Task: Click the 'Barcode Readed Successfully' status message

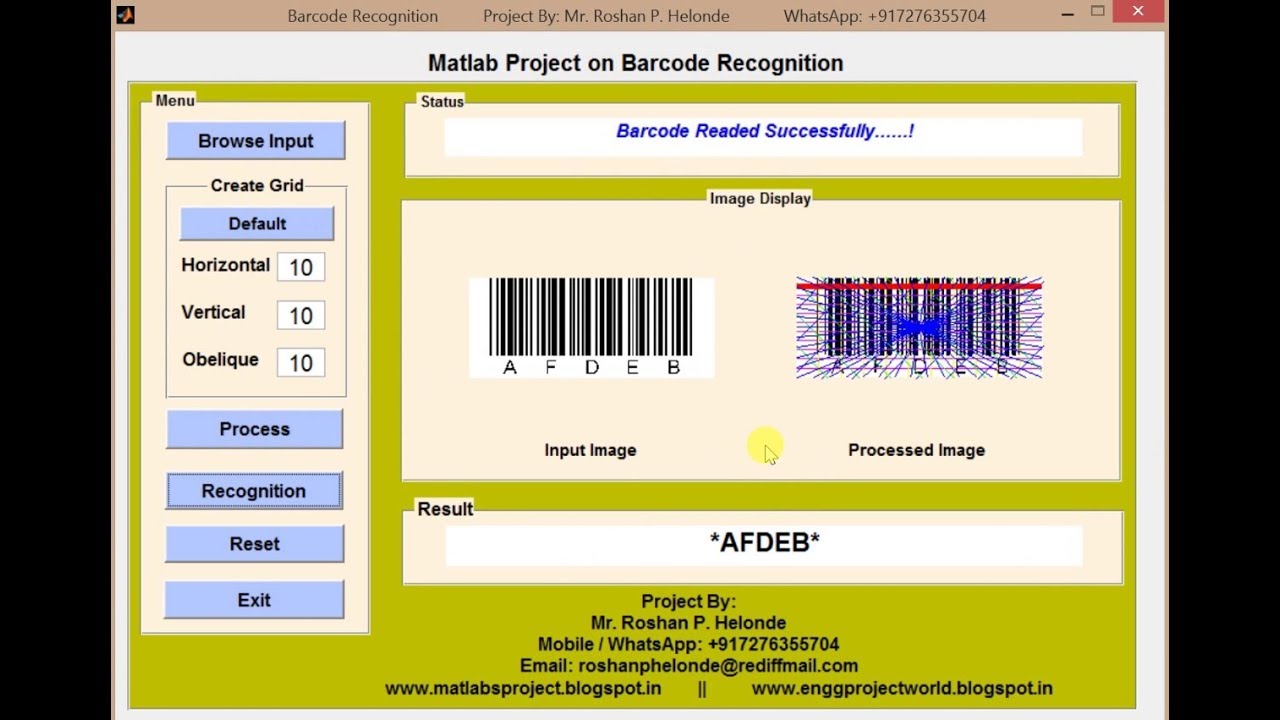Action: (x=765, y=131)
